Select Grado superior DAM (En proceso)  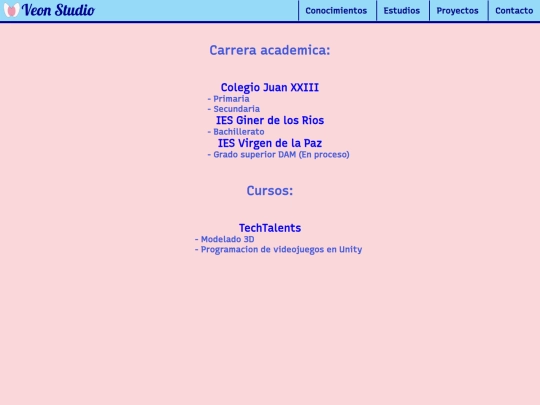[x=278, y=154]
